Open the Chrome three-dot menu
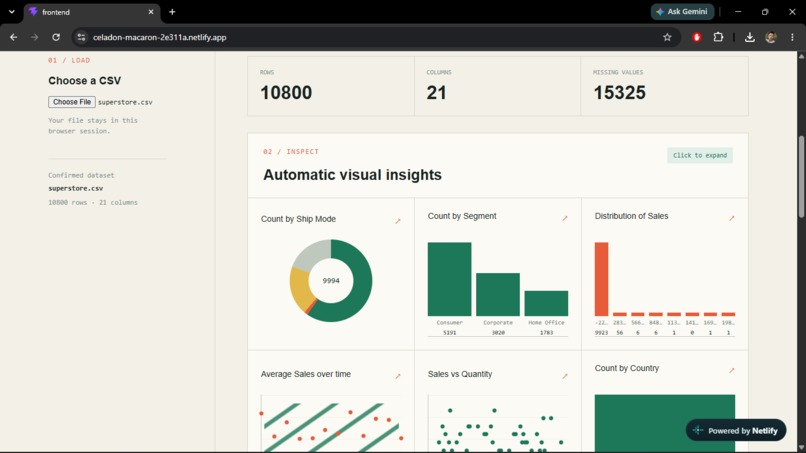The width and height of the screenshot is (806, 453). point(792,37)
